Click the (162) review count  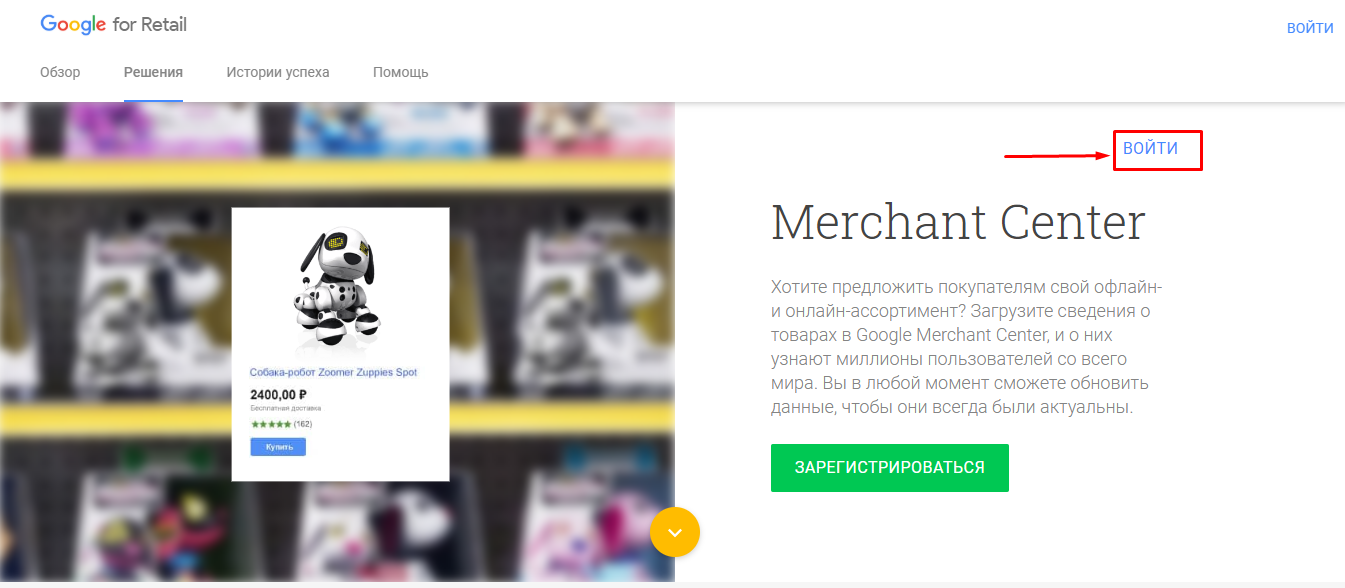303,424
